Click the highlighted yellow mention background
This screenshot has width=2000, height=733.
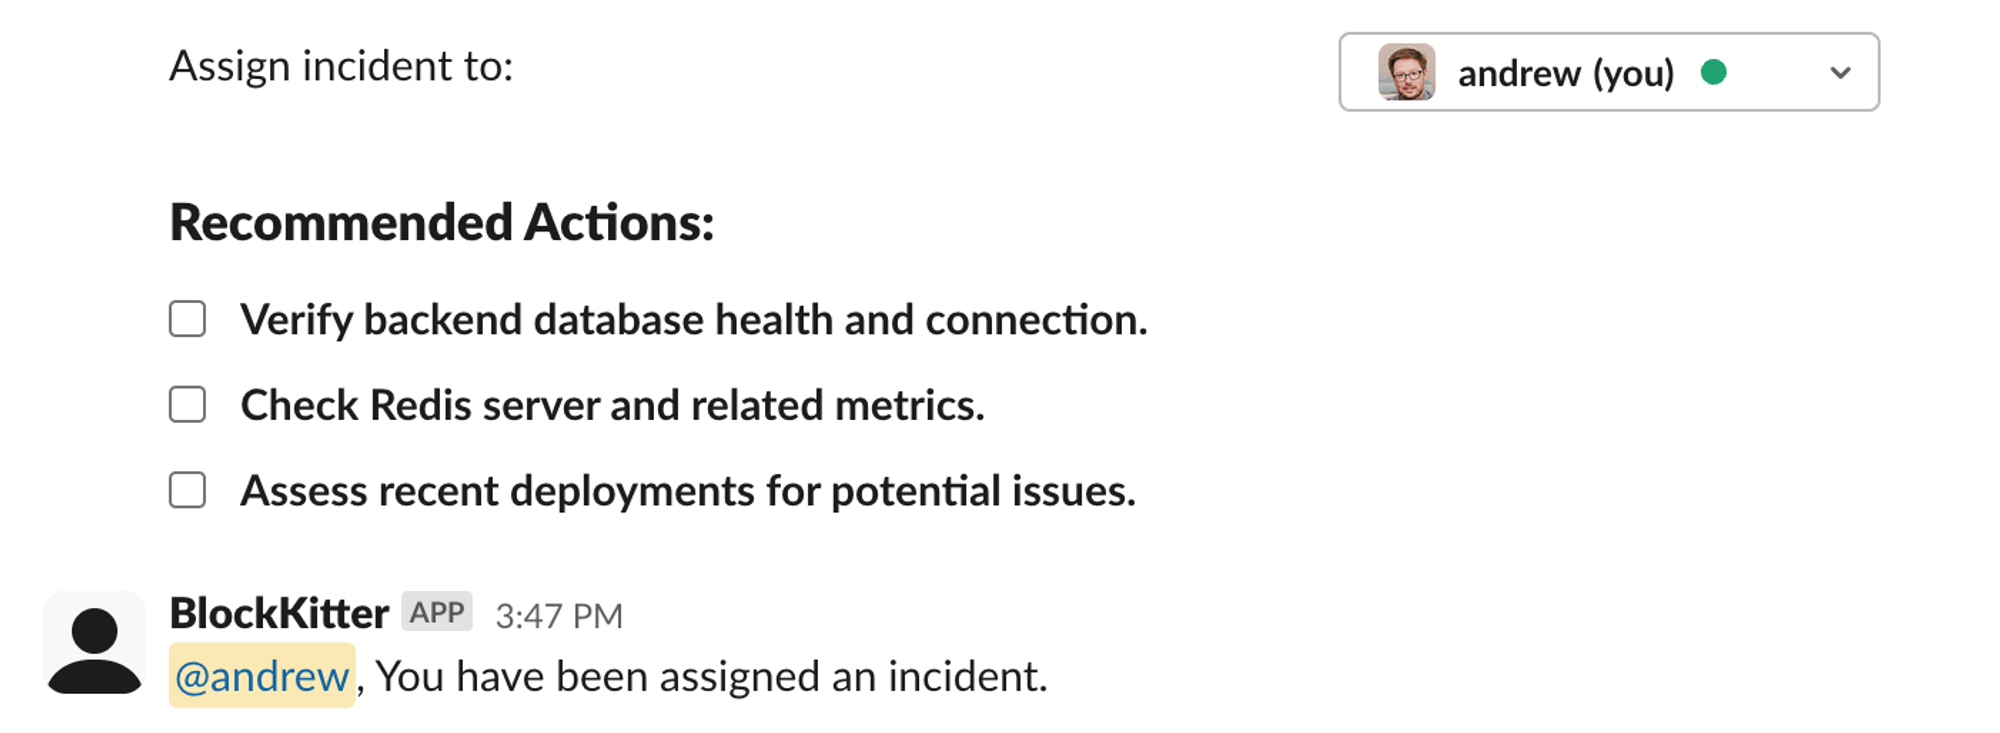[260, 676]
